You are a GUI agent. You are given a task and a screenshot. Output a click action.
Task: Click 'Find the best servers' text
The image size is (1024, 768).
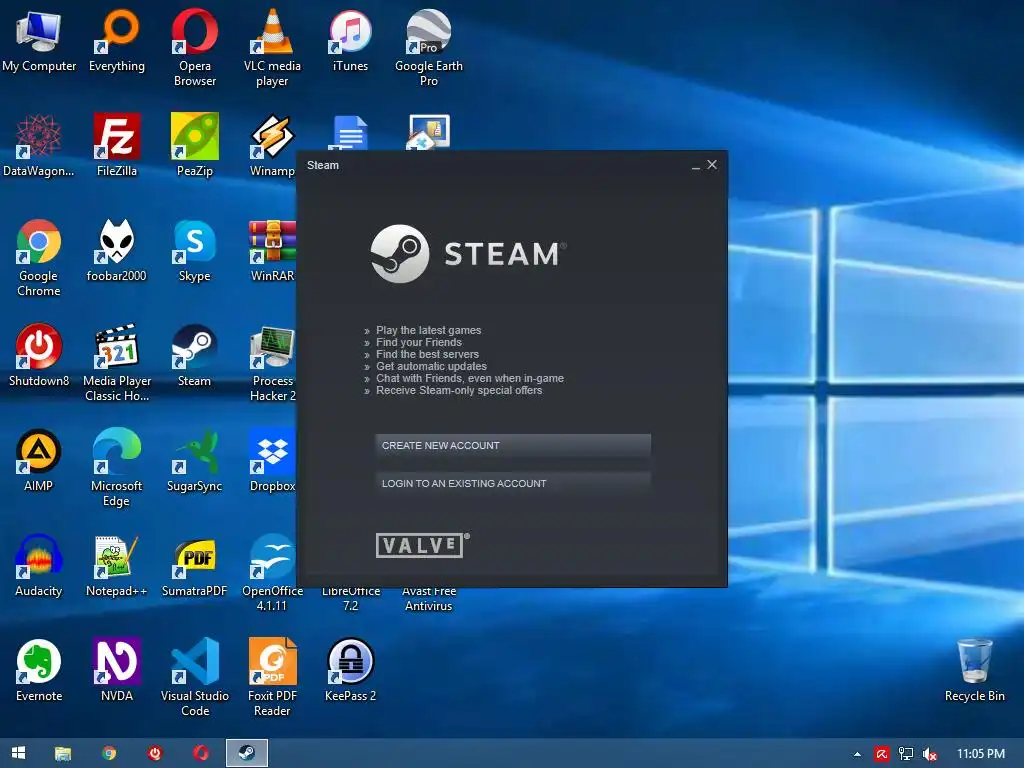tap(427, 354)
